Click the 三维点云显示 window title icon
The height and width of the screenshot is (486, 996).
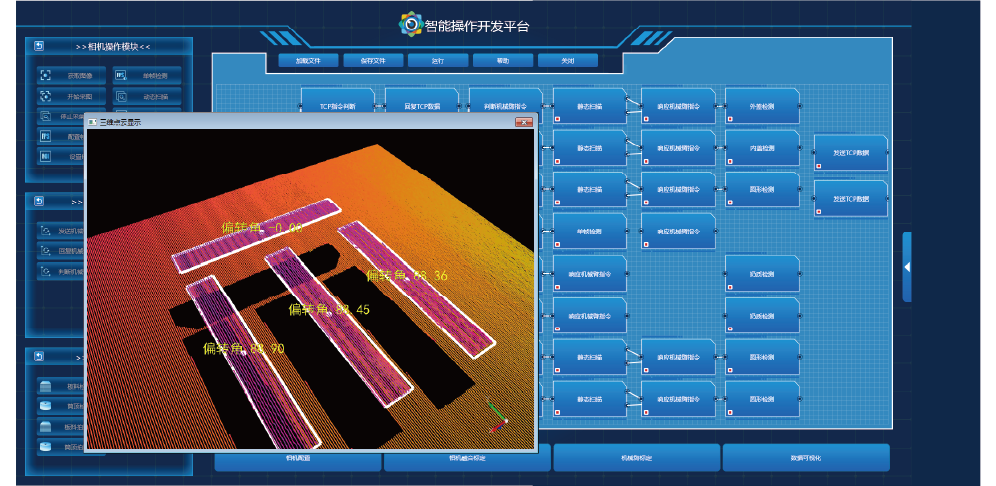point(93,122)
